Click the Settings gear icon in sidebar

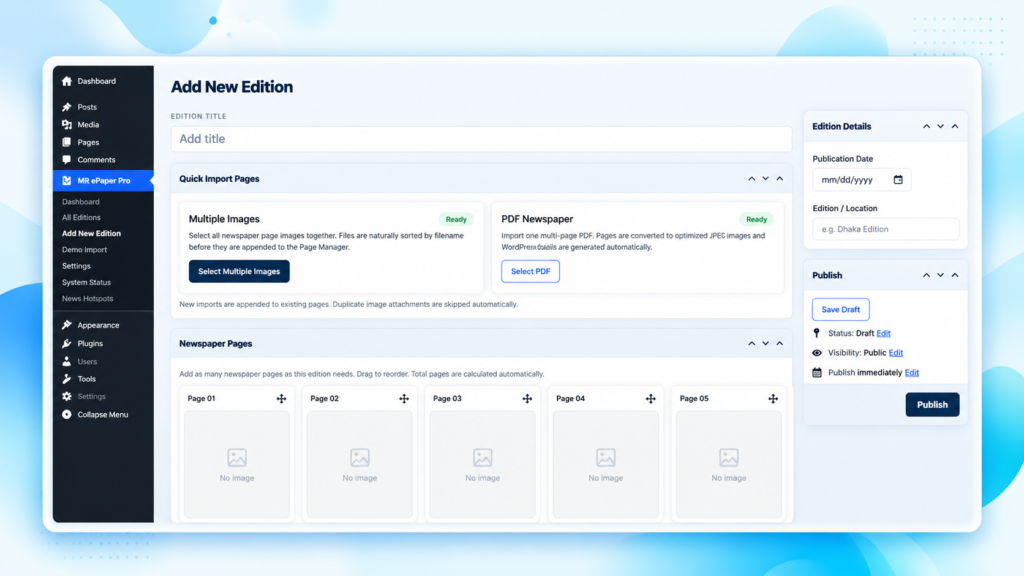pos(67,396)
